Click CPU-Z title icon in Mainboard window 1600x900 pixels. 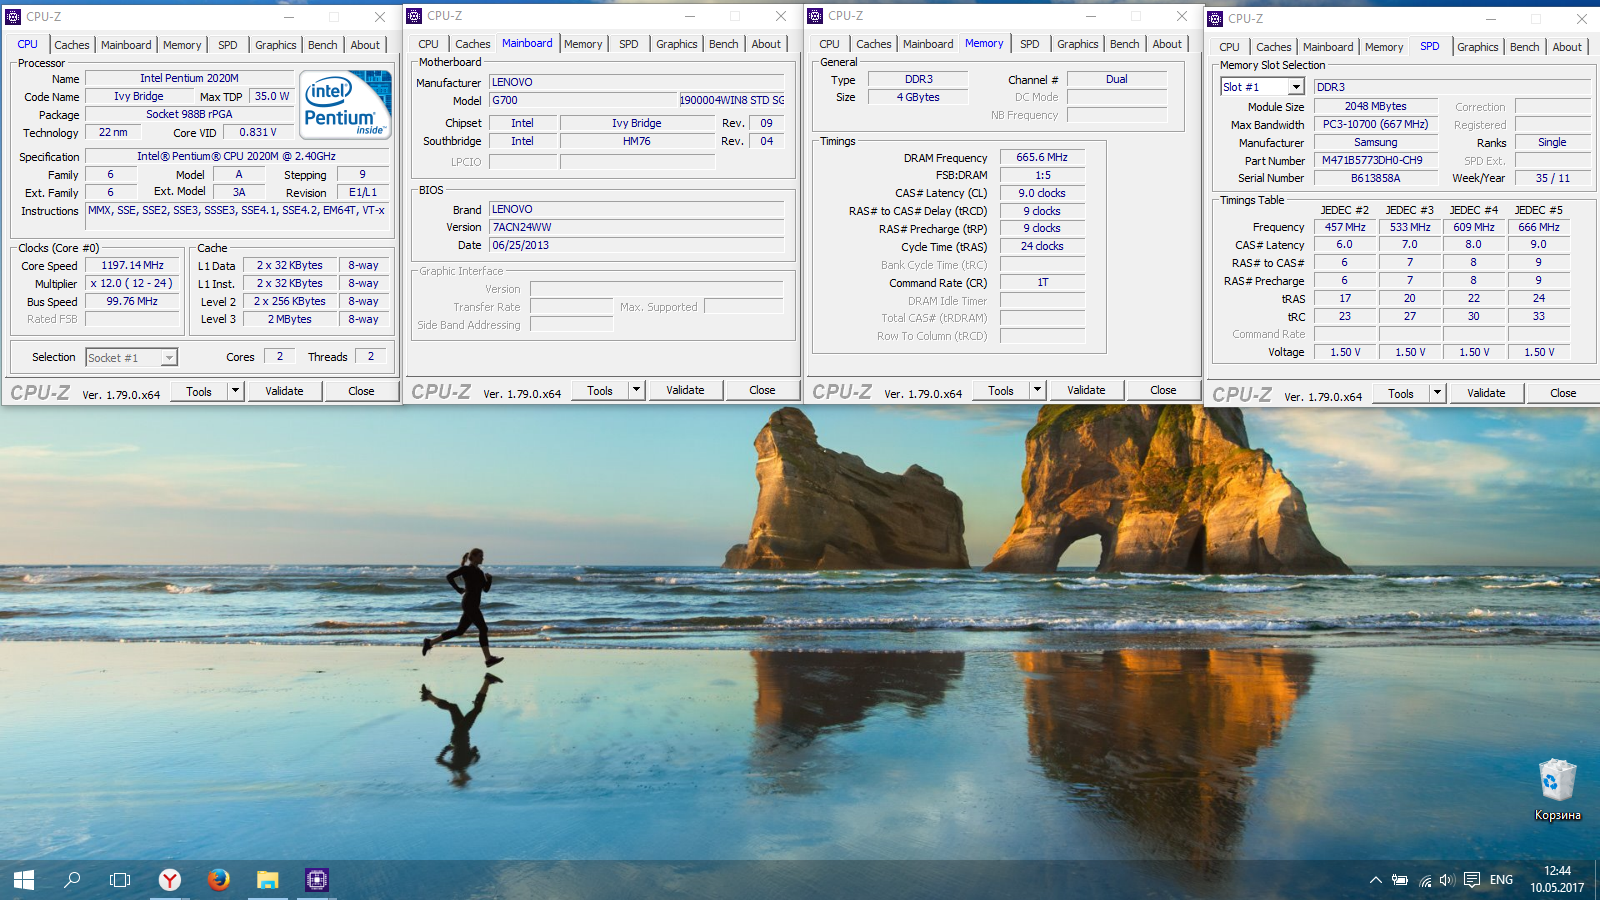click(414, 15)
